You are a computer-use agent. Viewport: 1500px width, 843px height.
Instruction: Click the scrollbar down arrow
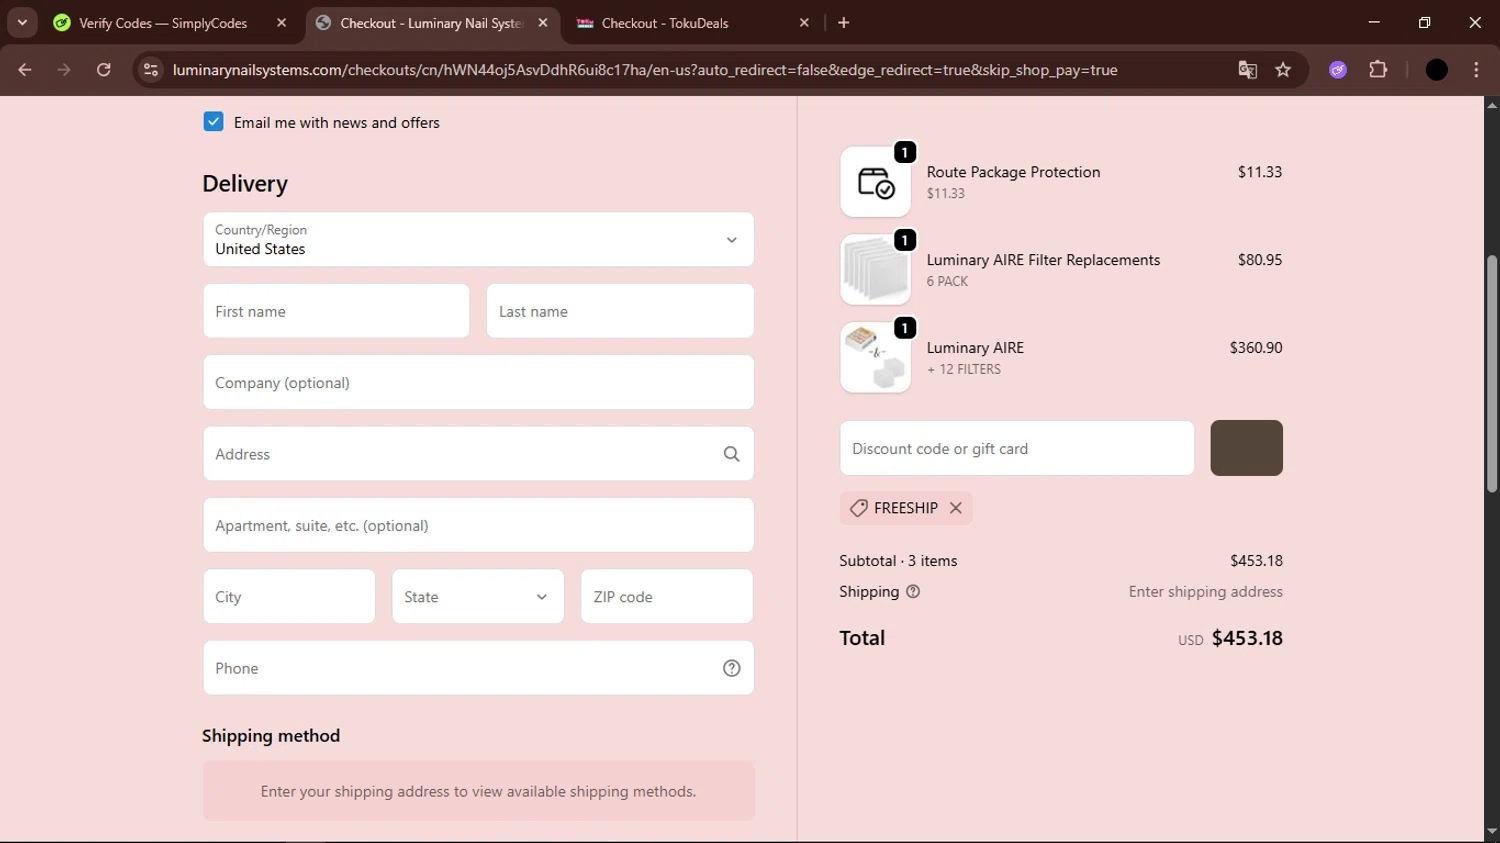pos(1492,832)
